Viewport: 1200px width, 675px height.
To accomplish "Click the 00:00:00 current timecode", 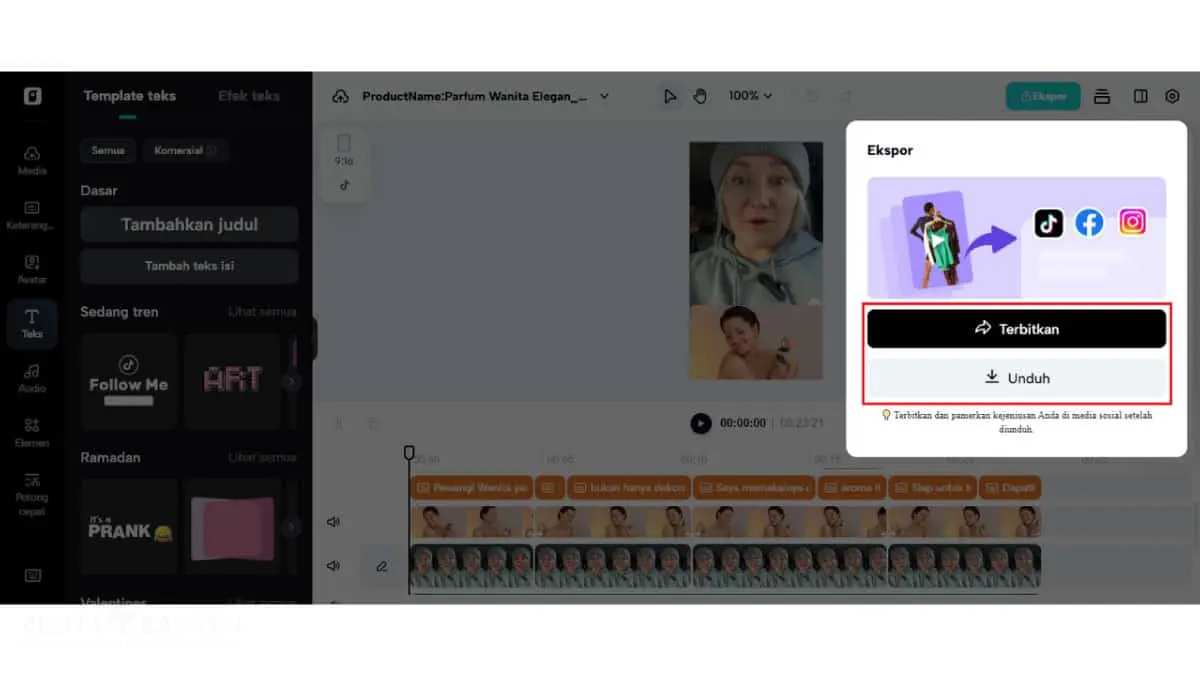I will pyautogui.click(x=743, y=423).
